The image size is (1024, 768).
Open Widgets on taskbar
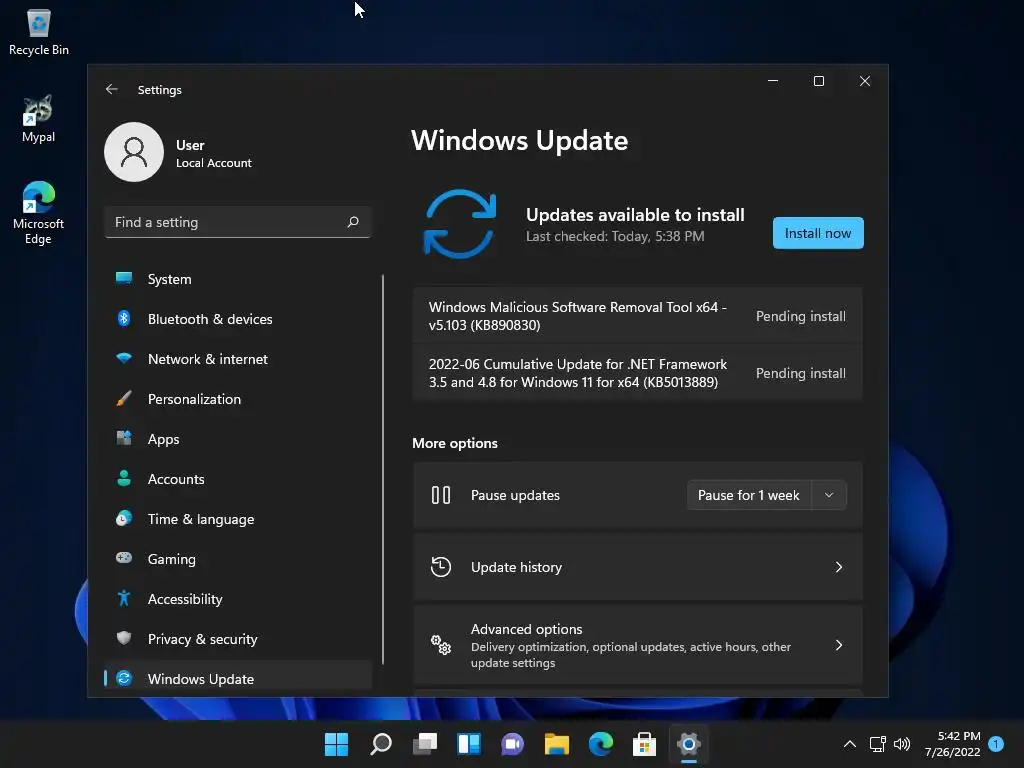coord(469,744)
